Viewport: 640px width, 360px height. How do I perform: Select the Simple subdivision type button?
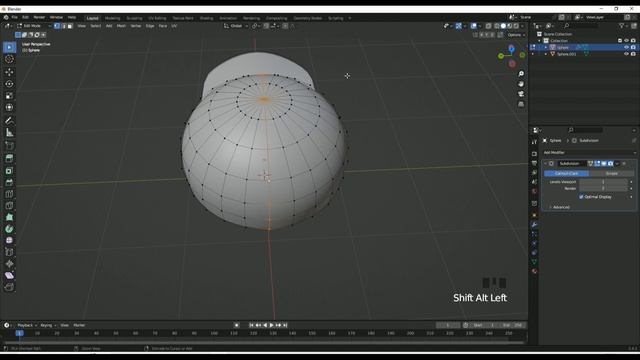(611, 173)
